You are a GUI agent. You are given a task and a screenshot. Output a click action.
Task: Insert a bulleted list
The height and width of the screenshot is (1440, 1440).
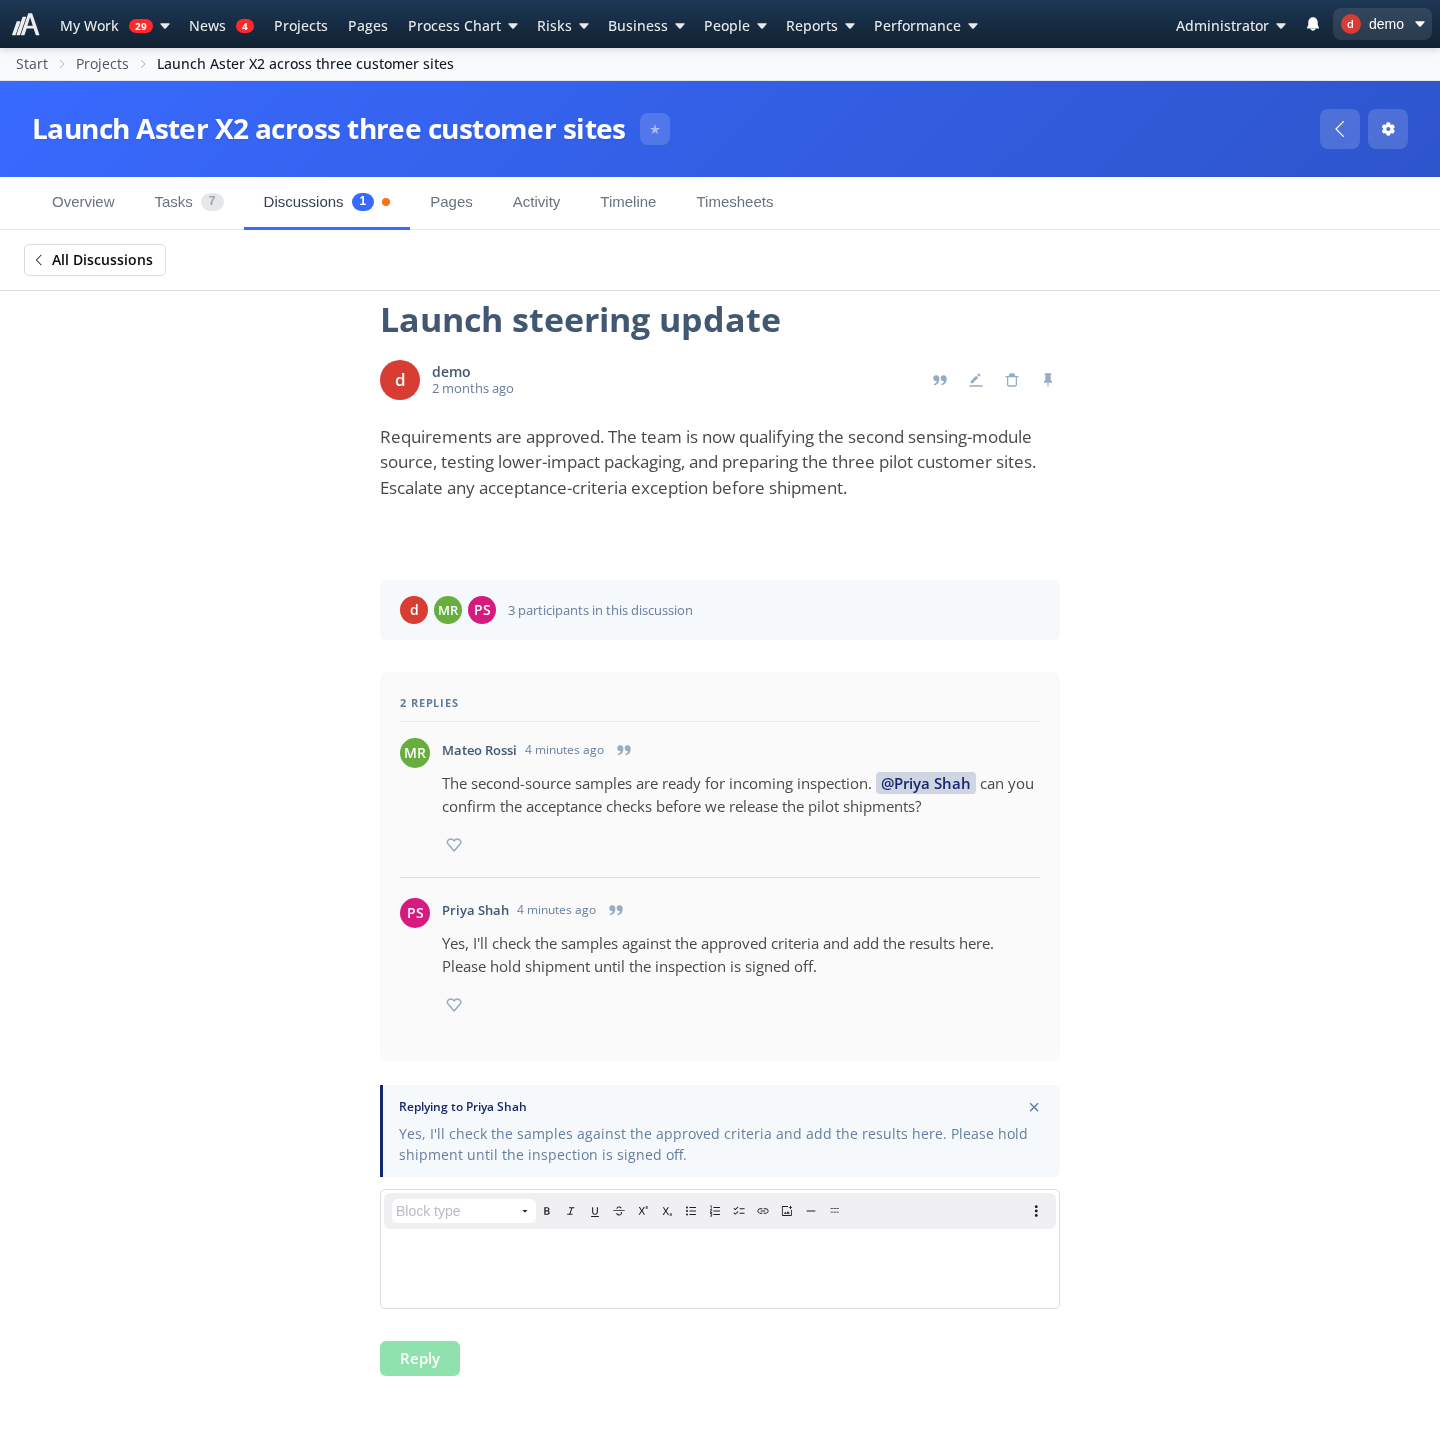click(x=691, y=1211)
